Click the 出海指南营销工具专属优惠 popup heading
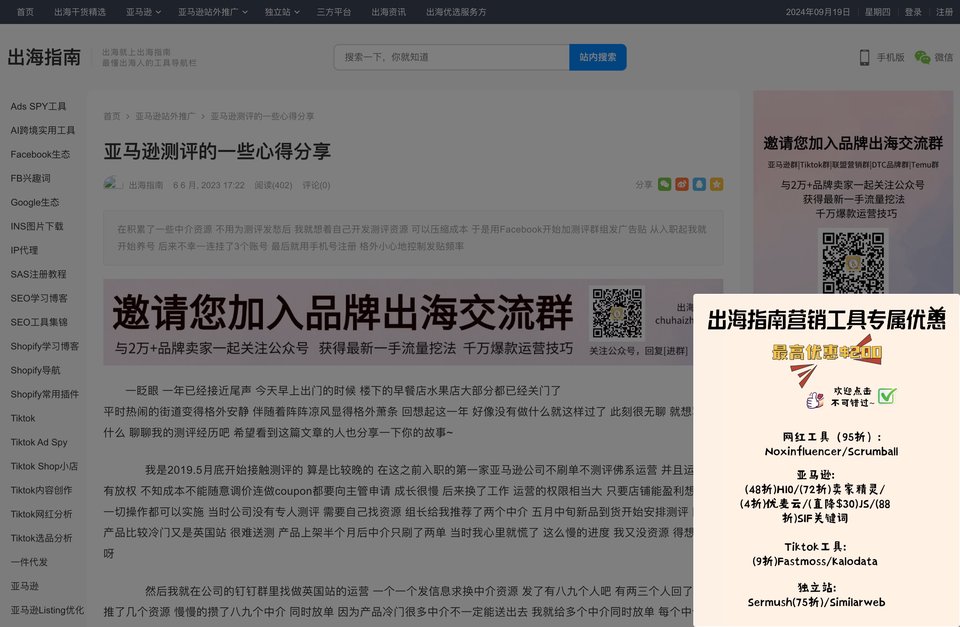This screenshot has height=627, width=960. coord(827,319)
